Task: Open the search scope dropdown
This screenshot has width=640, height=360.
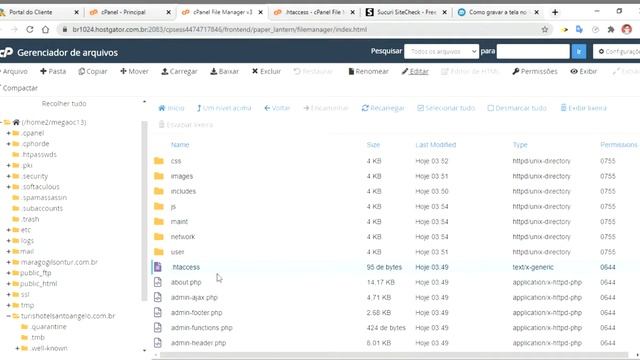Action: [x=441, y=51]
